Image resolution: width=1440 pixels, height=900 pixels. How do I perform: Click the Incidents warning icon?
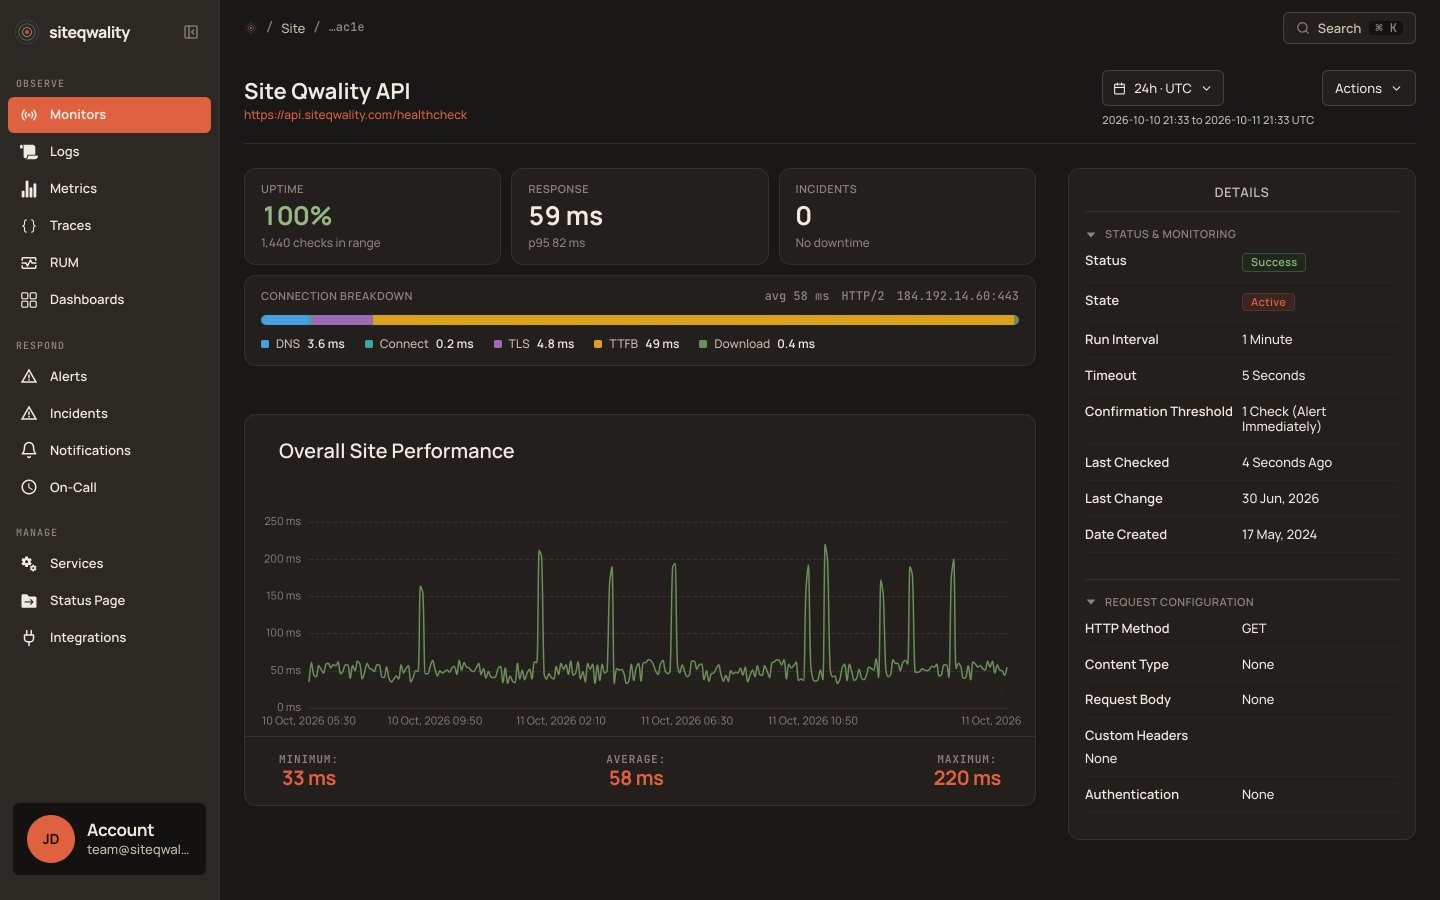pos(29,414)
